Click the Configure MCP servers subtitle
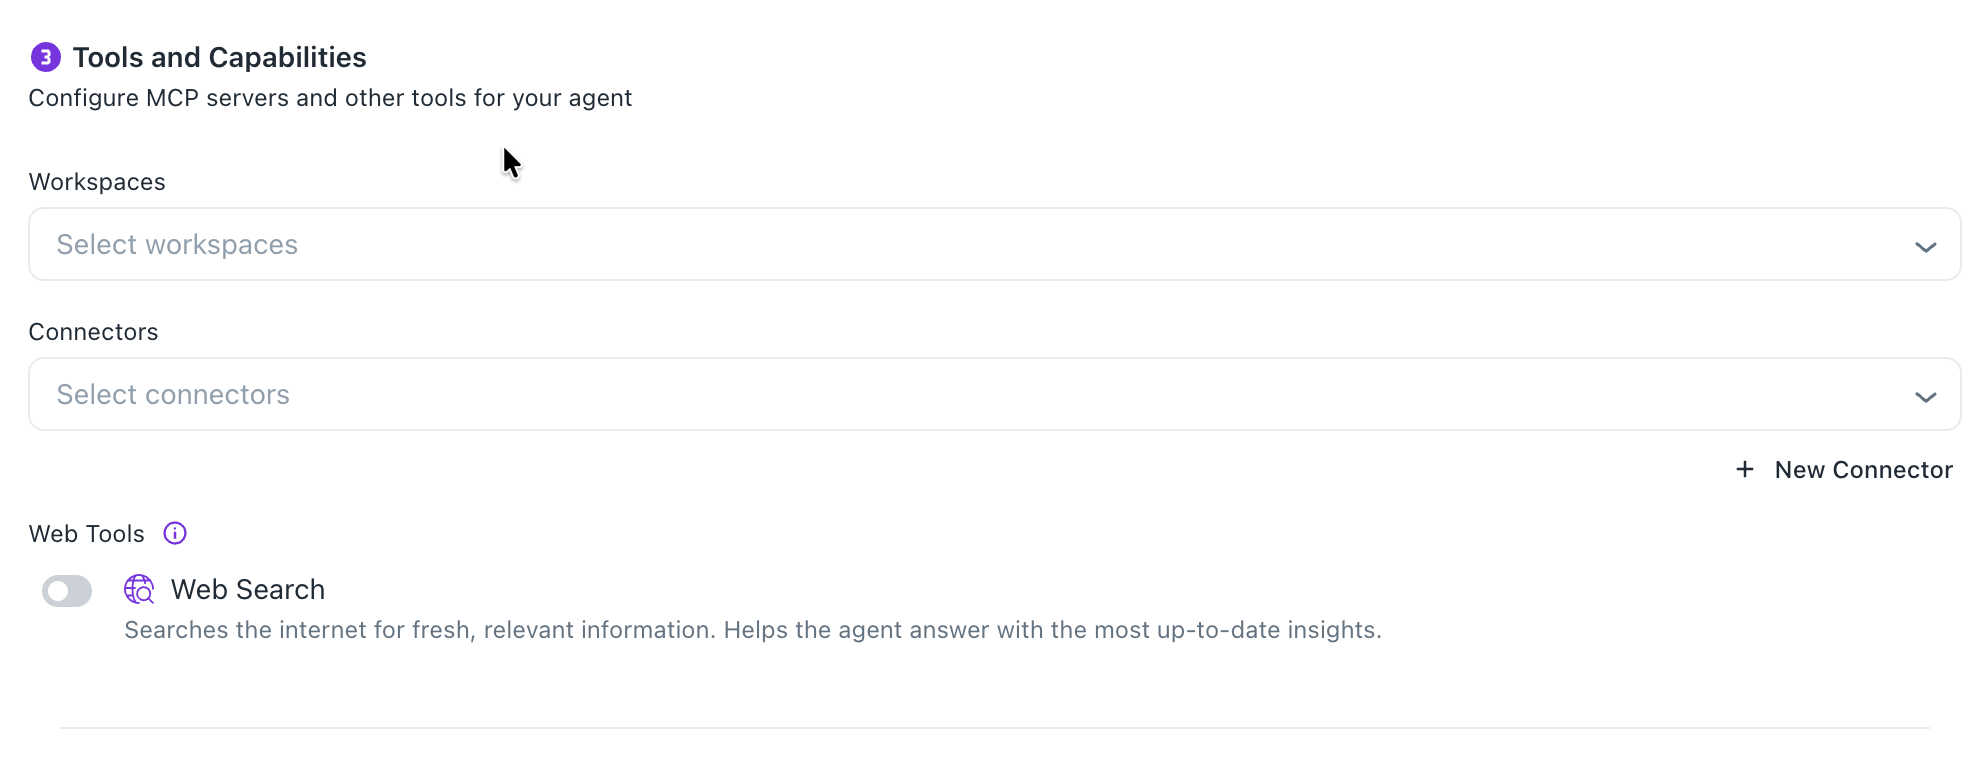 point(330,98)
